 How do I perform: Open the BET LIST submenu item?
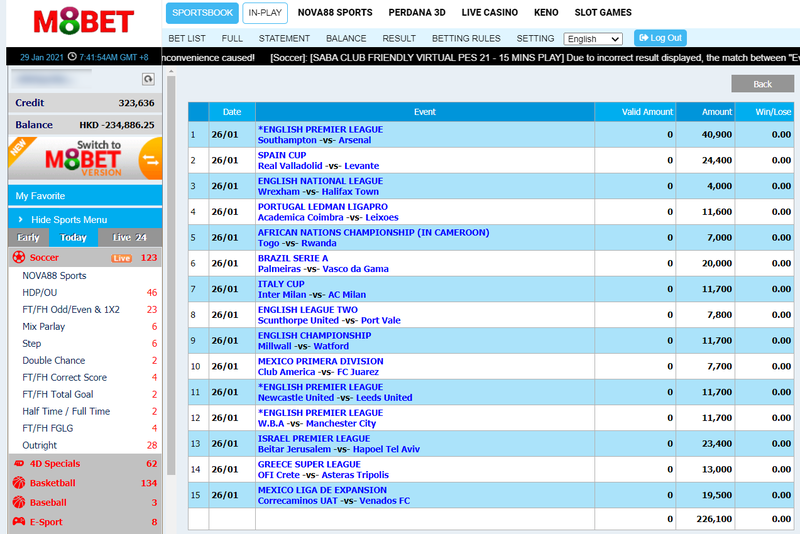pyautogui.click(x=187, y=38)
